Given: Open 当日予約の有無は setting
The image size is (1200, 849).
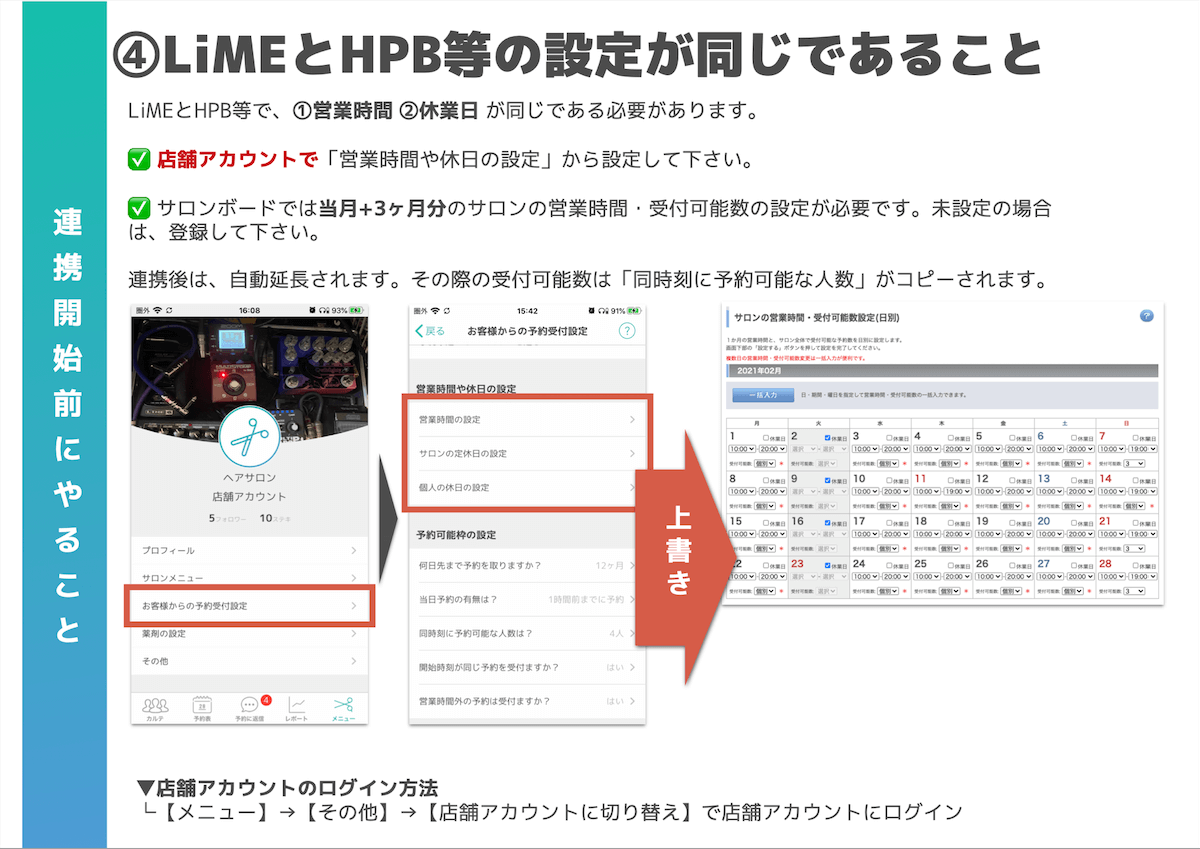Looking at the screenshot, I should point(526,599).
